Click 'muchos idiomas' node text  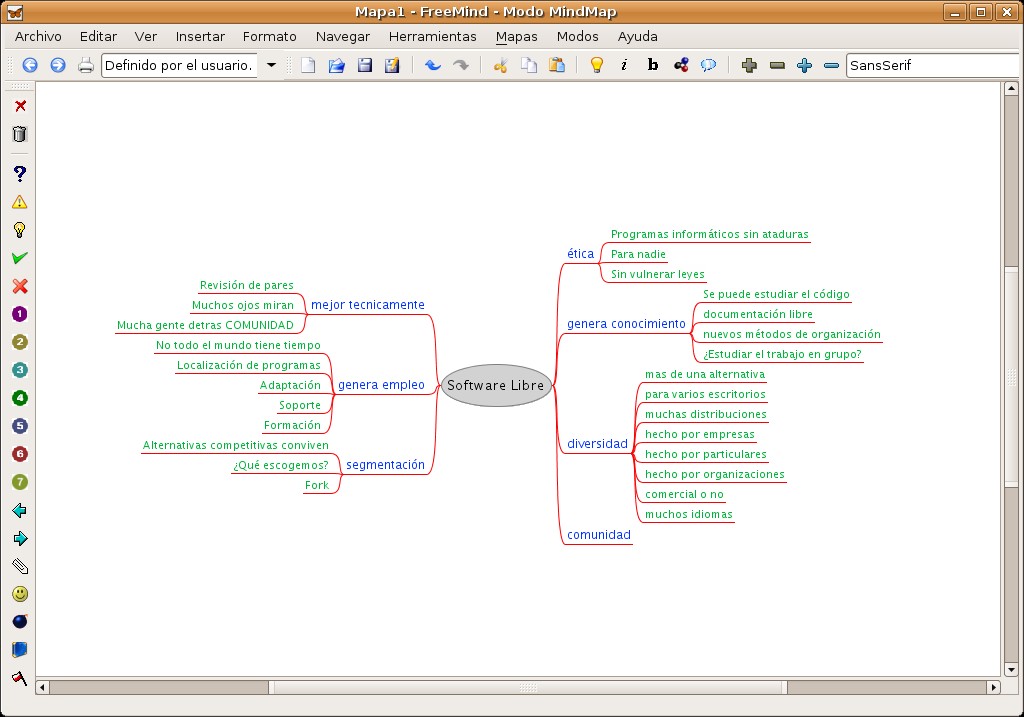(689, 515)
